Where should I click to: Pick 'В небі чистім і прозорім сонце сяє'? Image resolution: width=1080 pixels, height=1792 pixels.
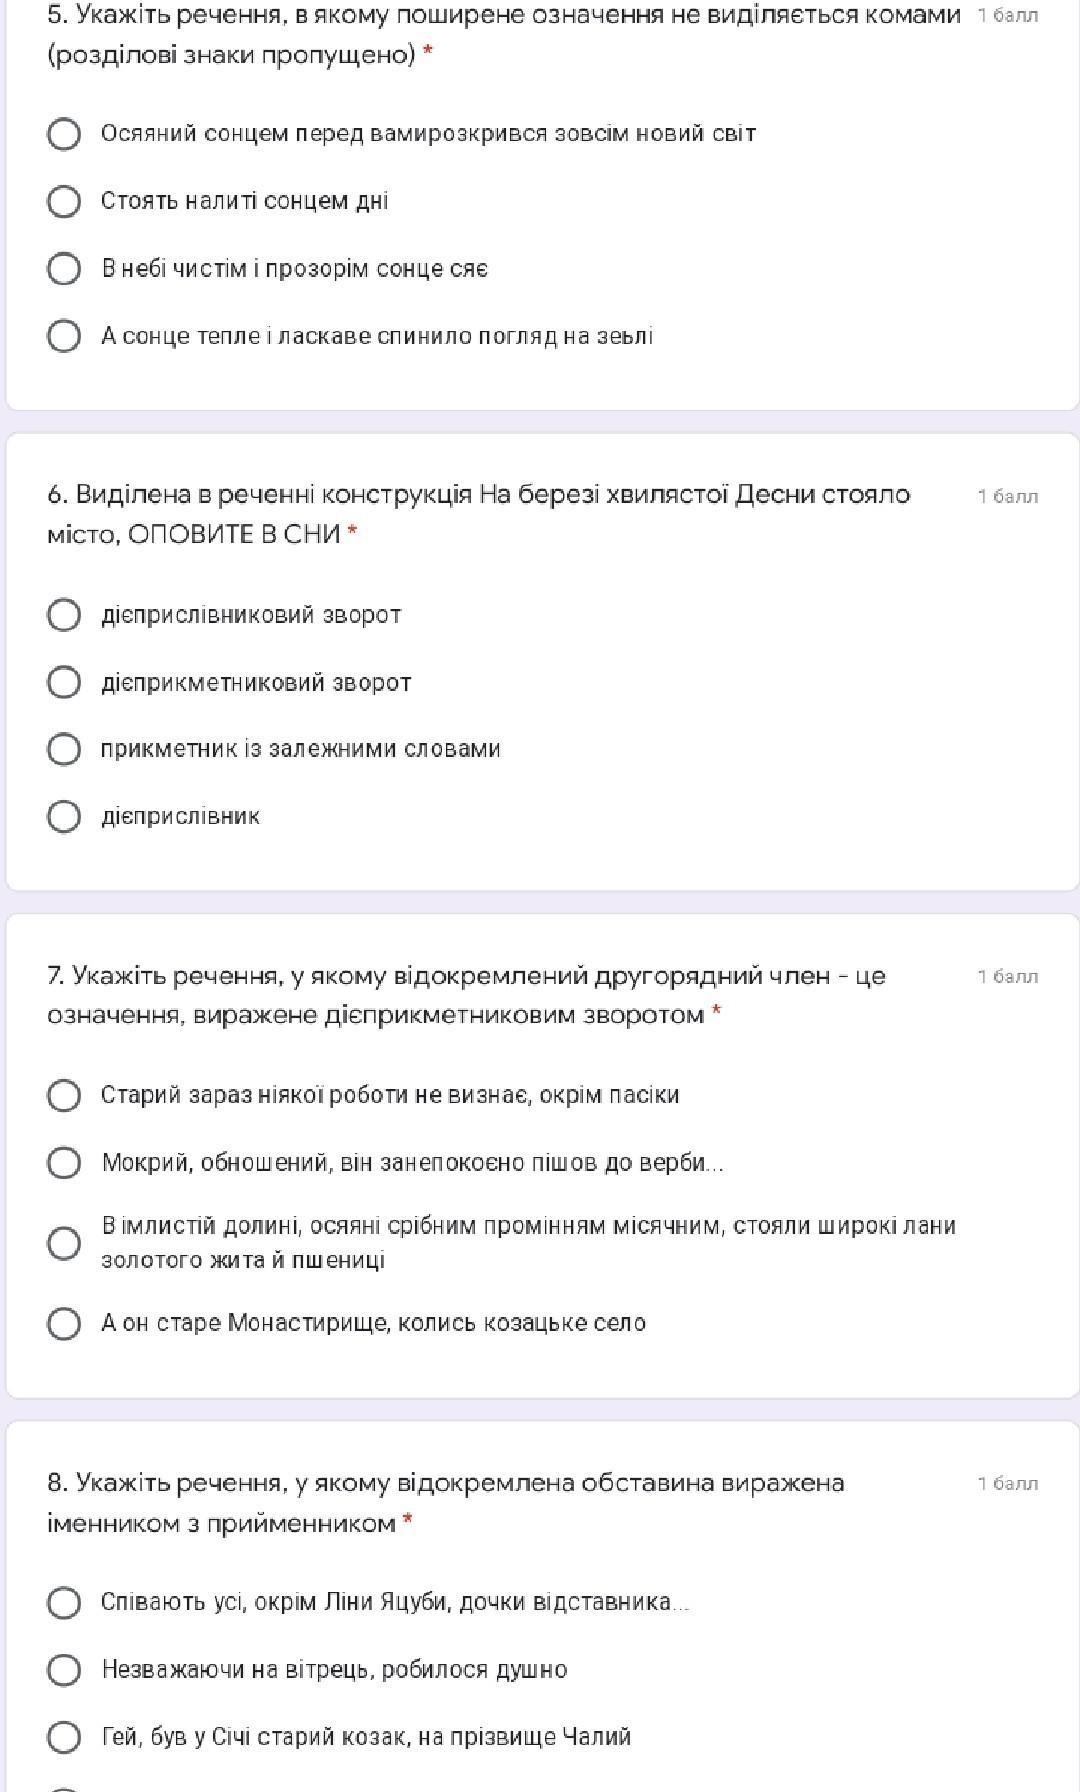click(x=64, y=269)
